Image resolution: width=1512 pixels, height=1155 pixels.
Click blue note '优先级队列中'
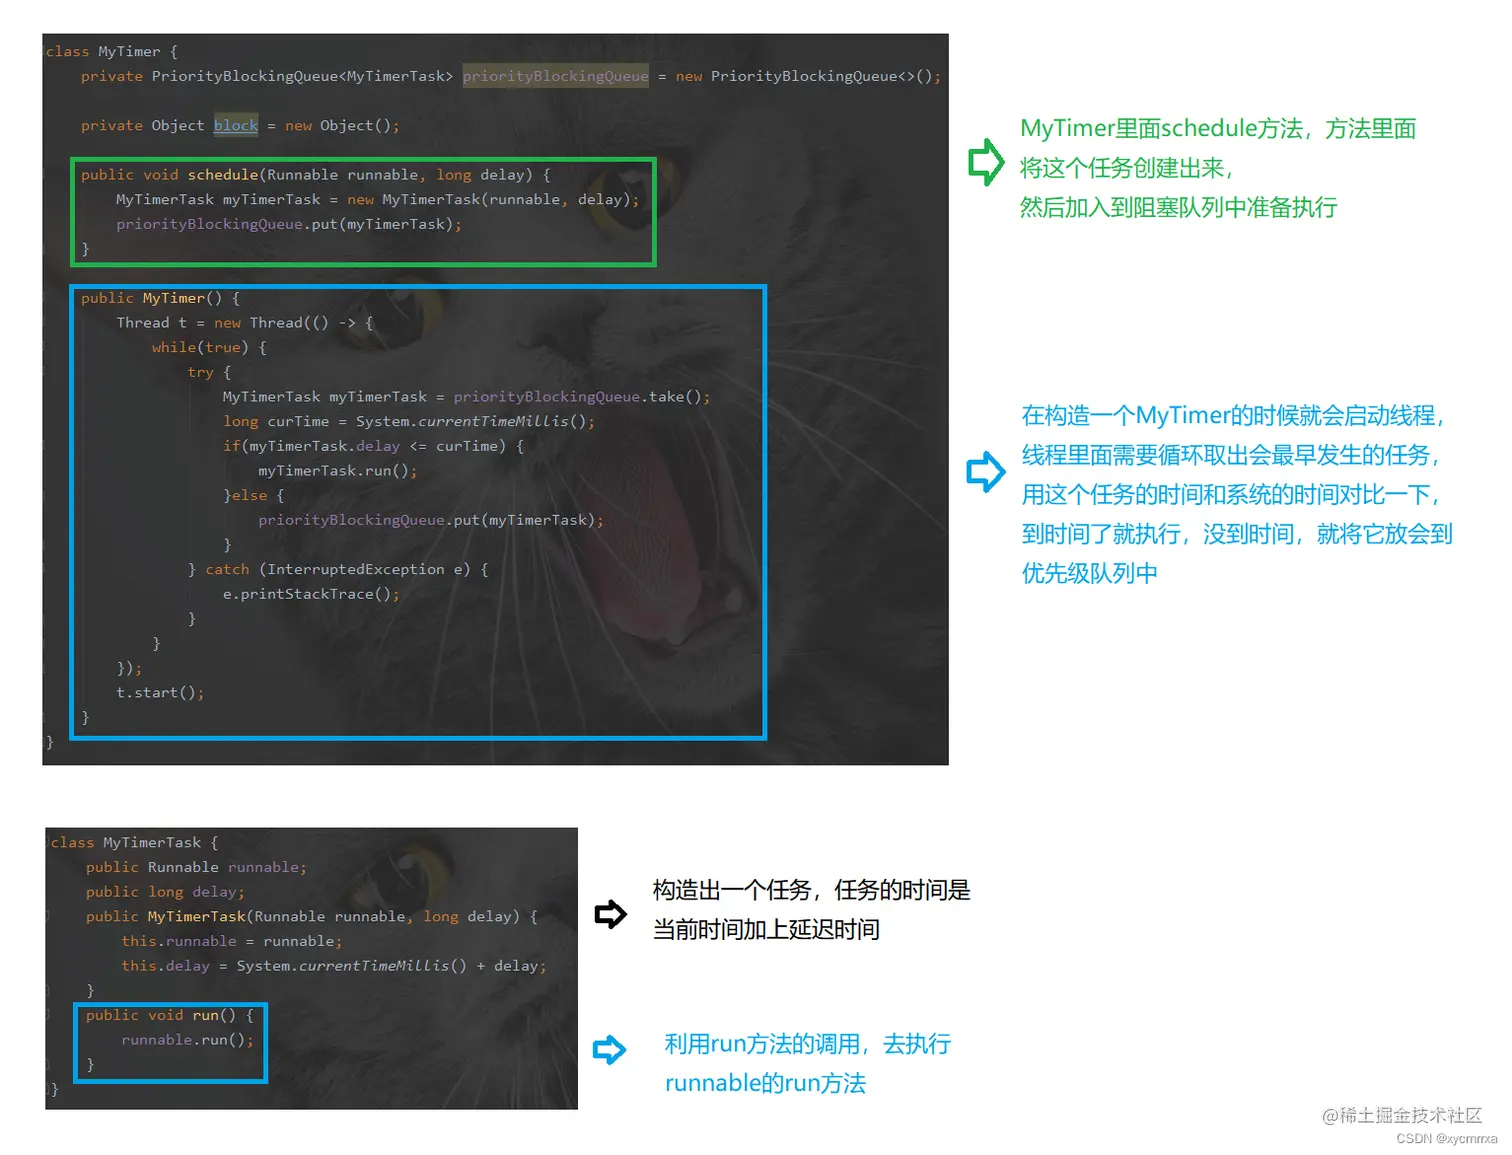pyautogui.click(x=1089, y=573)
